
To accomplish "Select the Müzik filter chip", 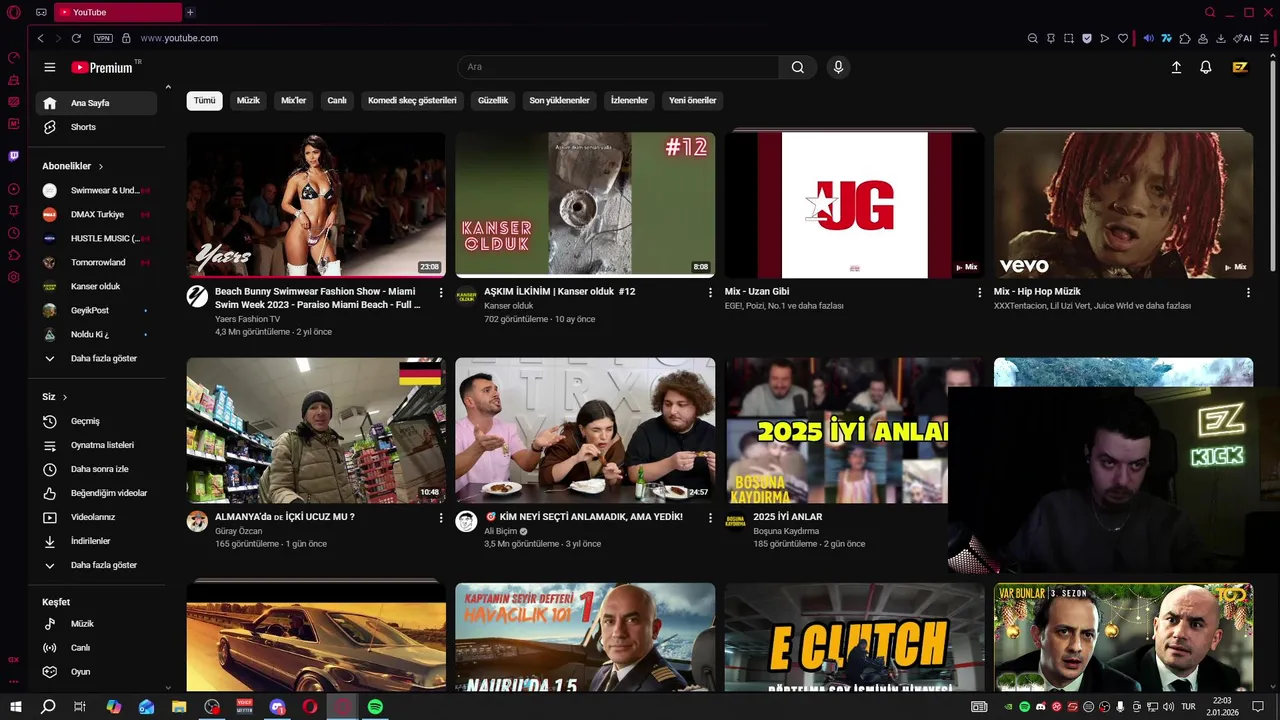I will click(248, 100).
